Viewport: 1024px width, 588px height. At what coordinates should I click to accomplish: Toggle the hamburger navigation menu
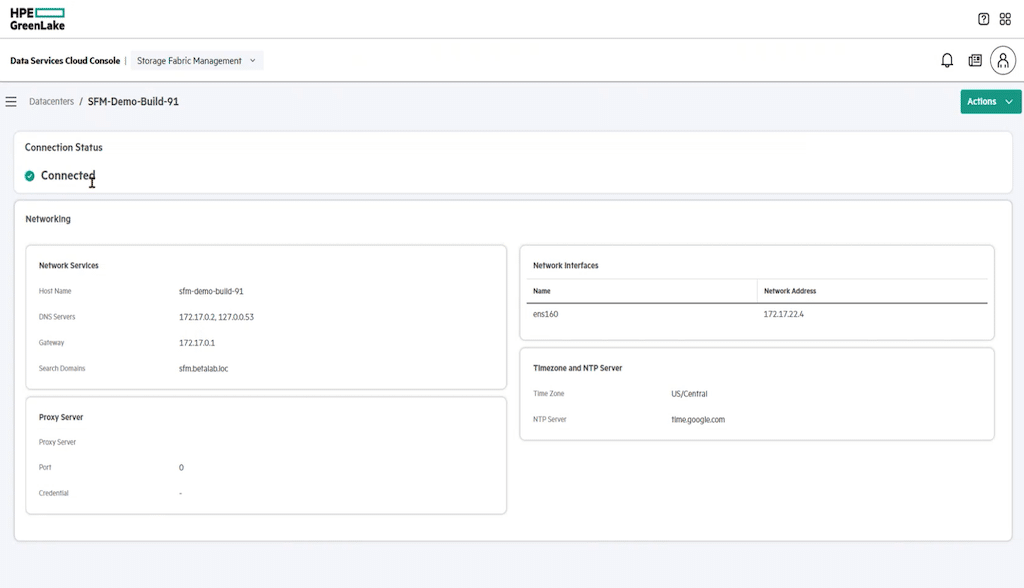pyautogui.click(x=11, y=101)
